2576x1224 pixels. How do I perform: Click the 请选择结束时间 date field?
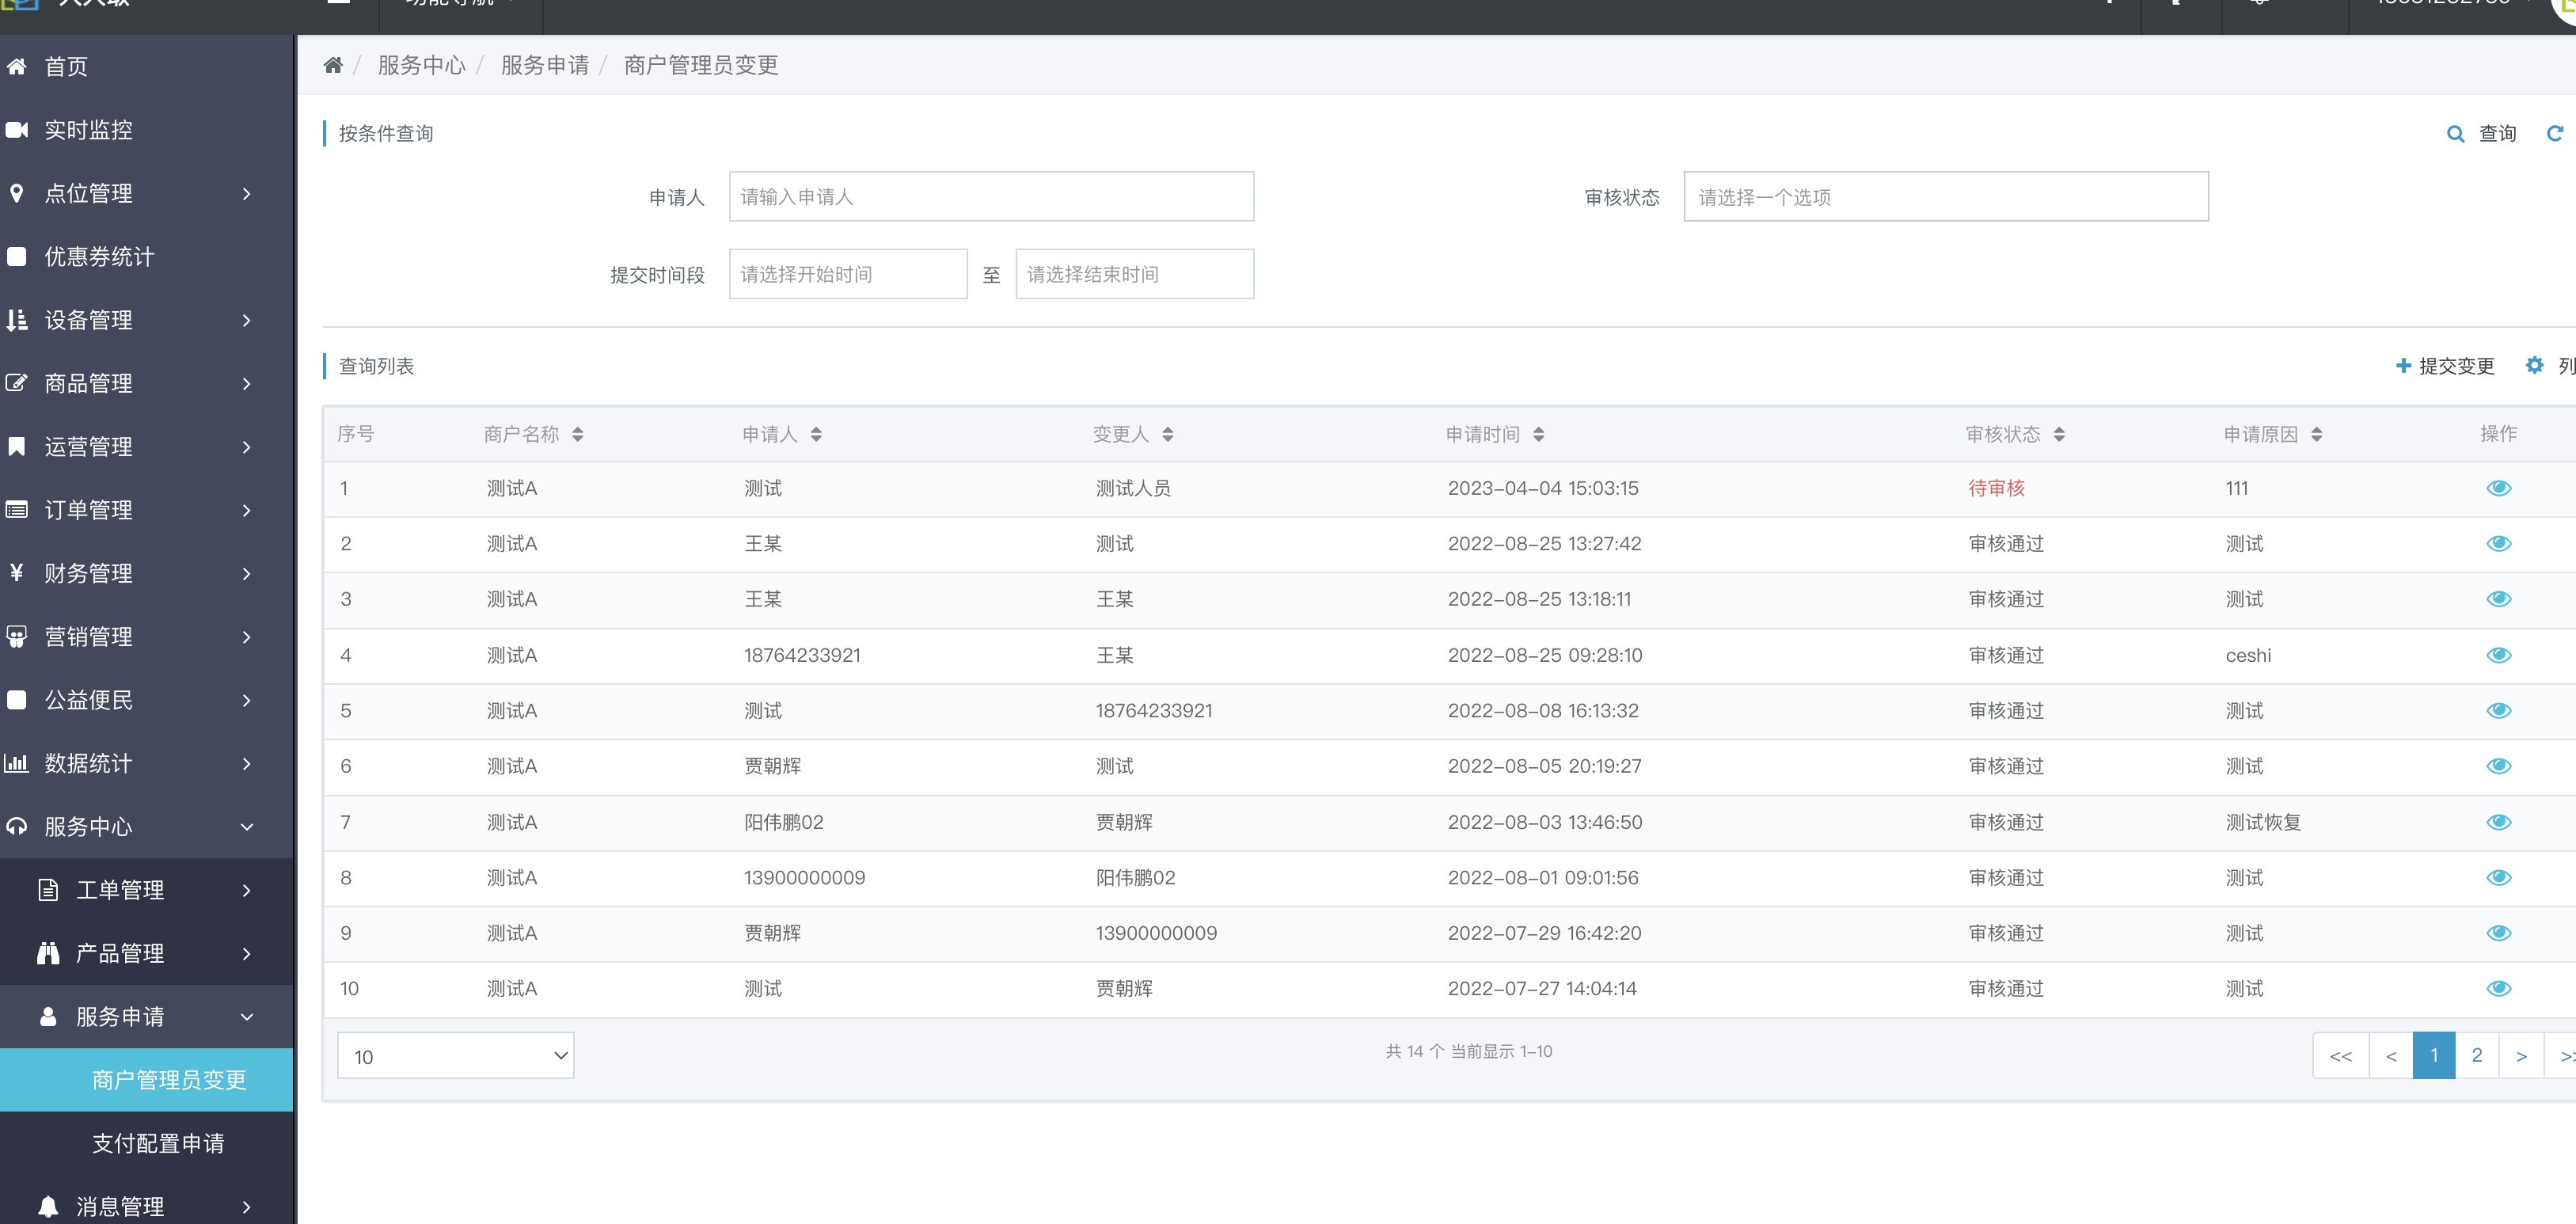1134,274
